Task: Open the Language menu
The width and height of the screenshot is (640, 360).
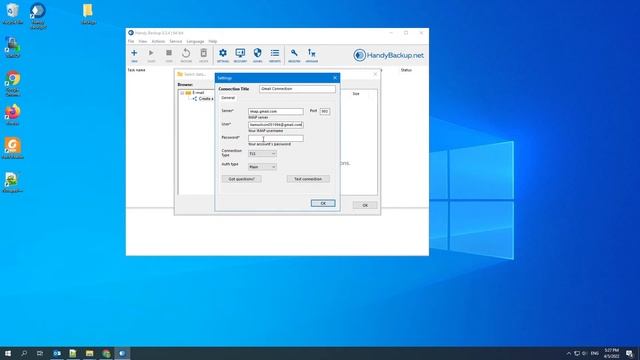Action: [x=195, y=41]
